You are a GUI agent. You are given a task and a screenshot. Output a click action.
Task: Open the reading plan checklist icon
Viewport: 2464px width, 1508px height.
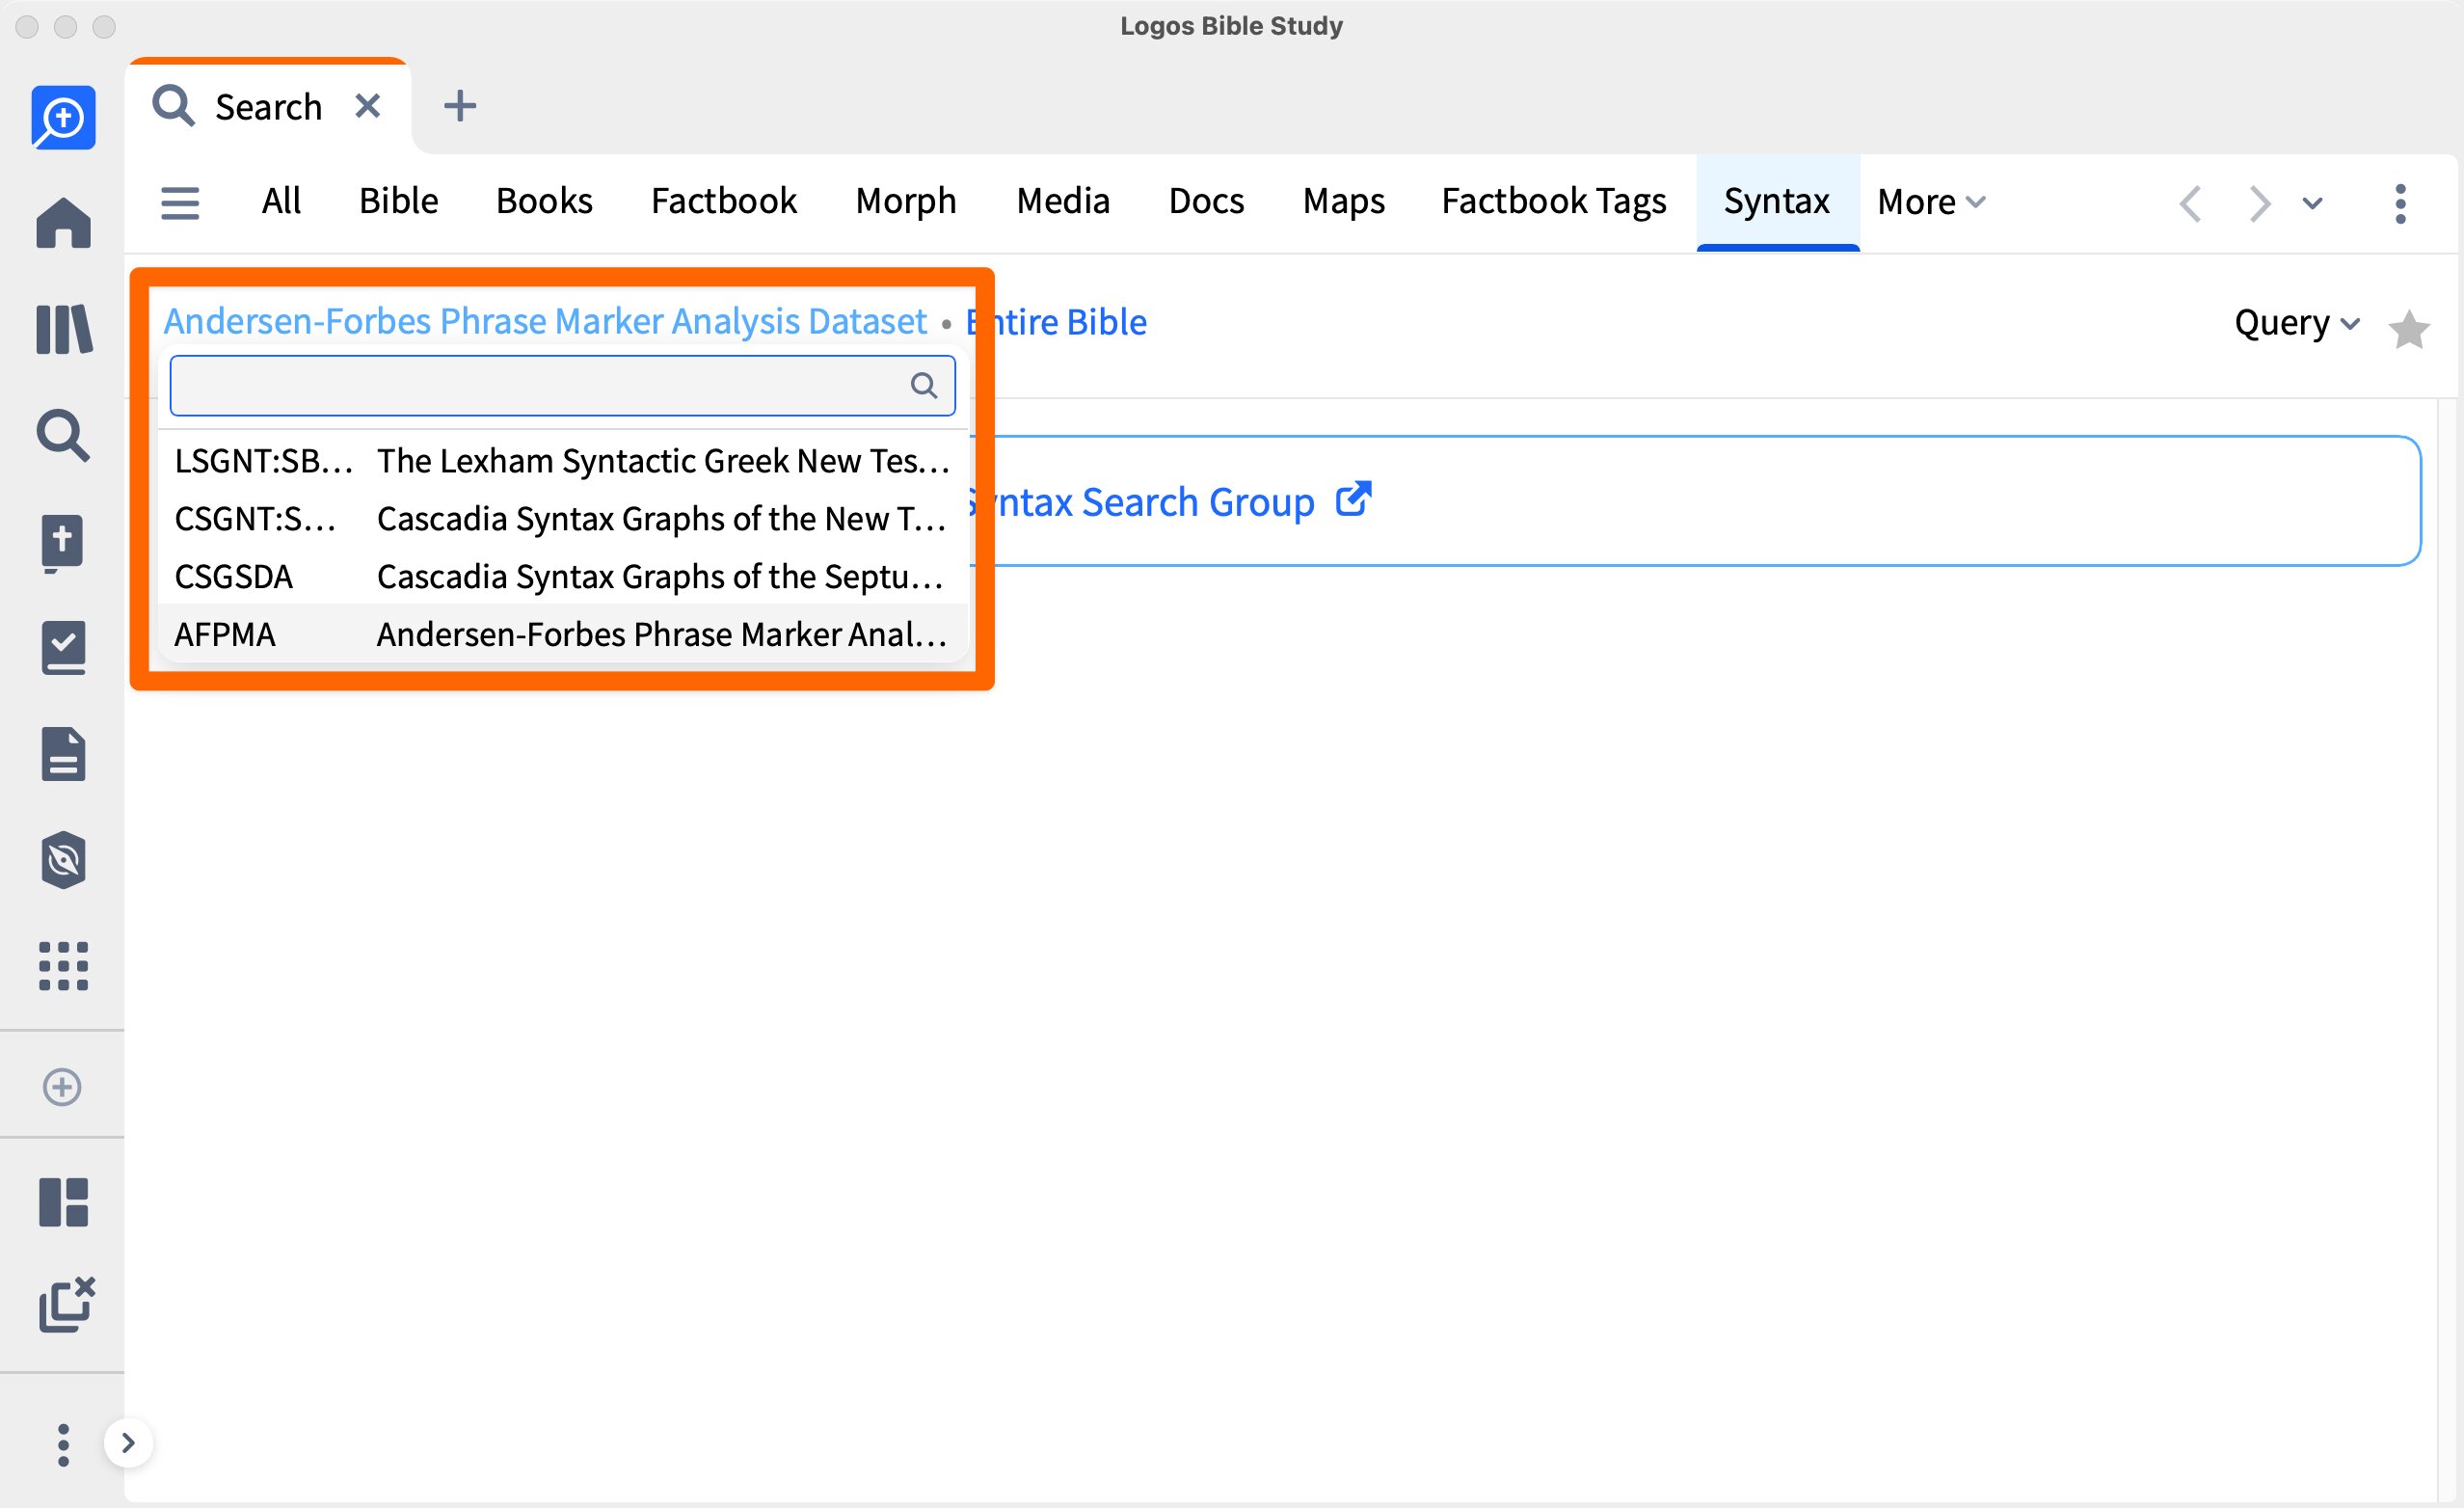click(63, 648)
